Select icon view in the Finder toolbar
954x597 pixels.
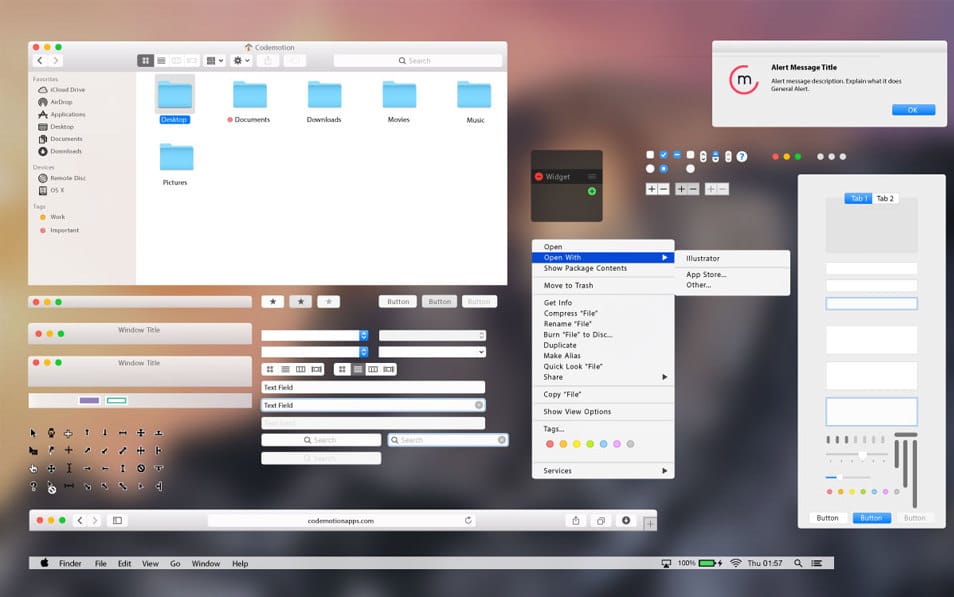(147, 60)
